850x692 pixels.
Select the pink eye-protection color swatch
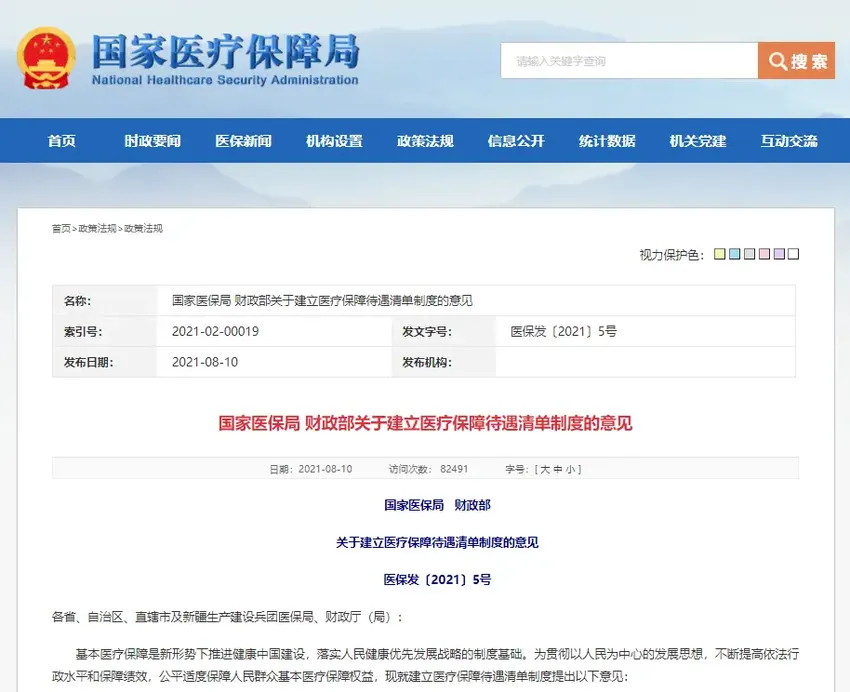coord(764,254)
